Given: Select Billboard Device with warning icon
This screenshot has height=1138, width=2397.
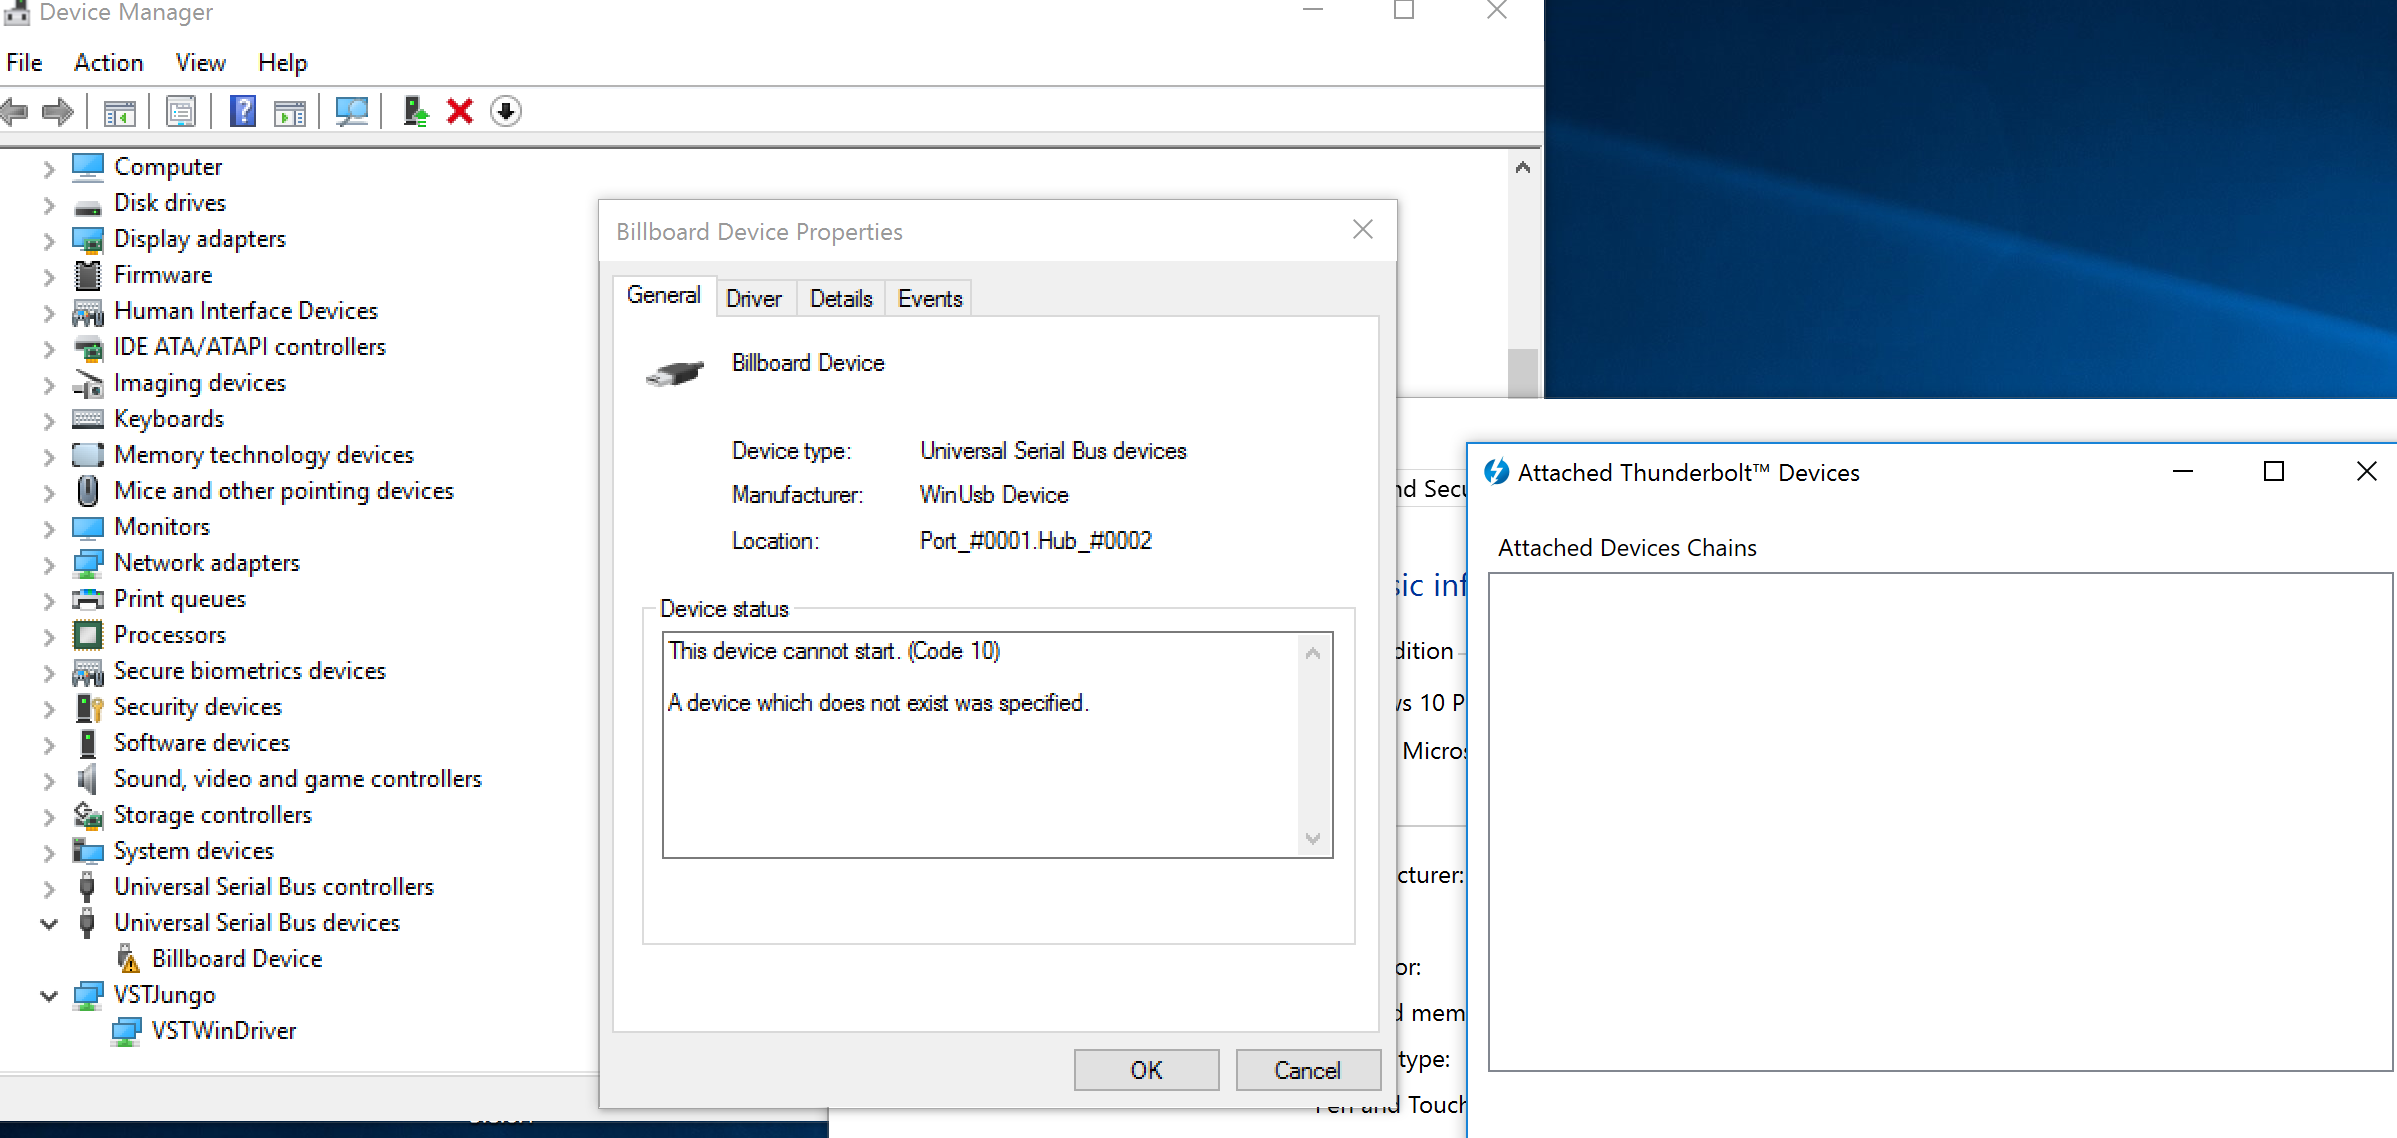Looking at the screenshot, I should click(236, 959).
